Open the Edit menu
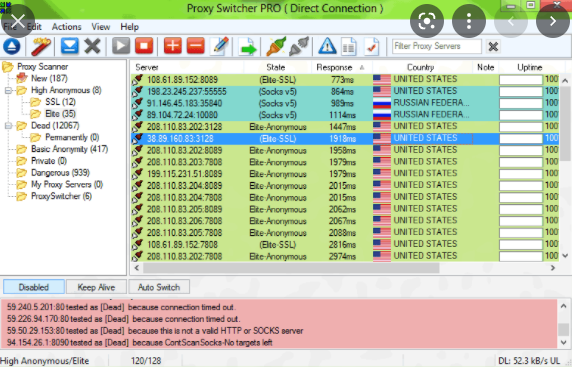 point(34,27)
